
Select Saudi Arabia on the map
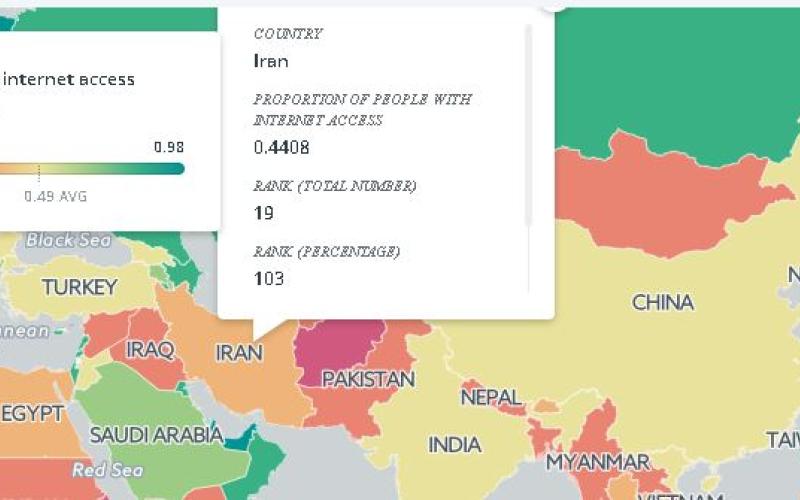click(x=156, y=435)
